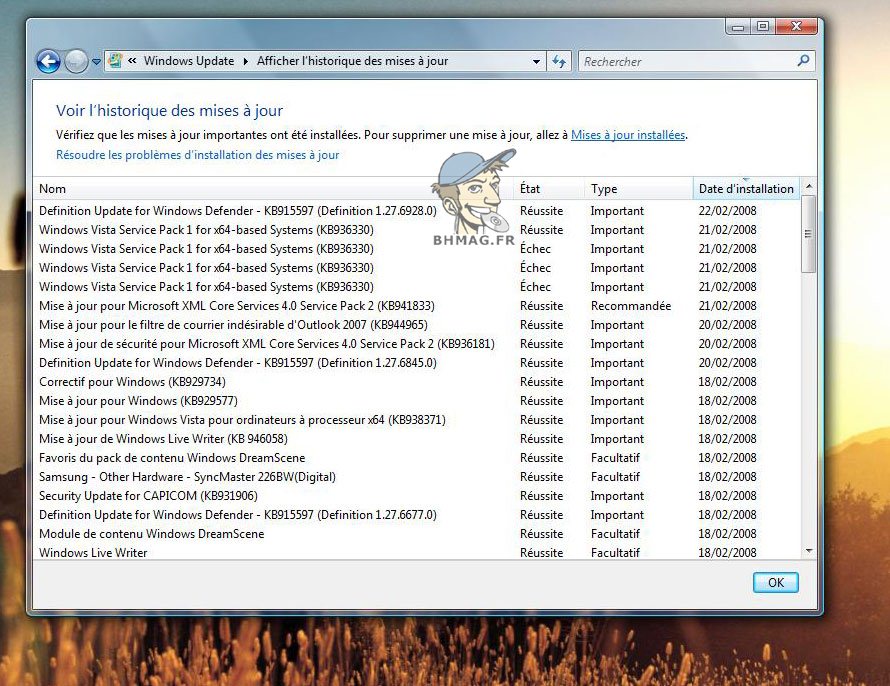Viewport: 890px width, 686px height.
Task: Select 'Afficher l'historique des mises à jour' breadcrumb
Action: (352, 61)
